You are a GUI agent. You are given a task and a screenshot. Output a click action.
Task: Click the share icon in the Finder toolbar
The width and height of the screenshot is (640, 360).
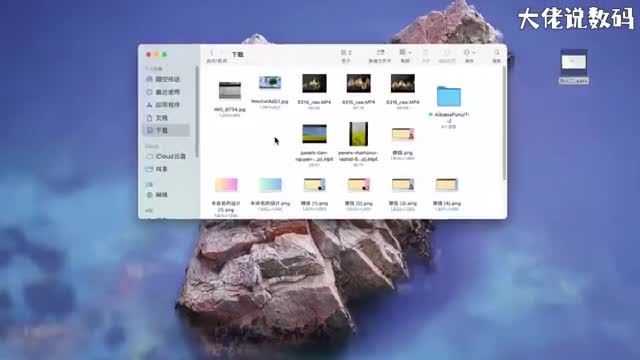(x=426, y=52)
